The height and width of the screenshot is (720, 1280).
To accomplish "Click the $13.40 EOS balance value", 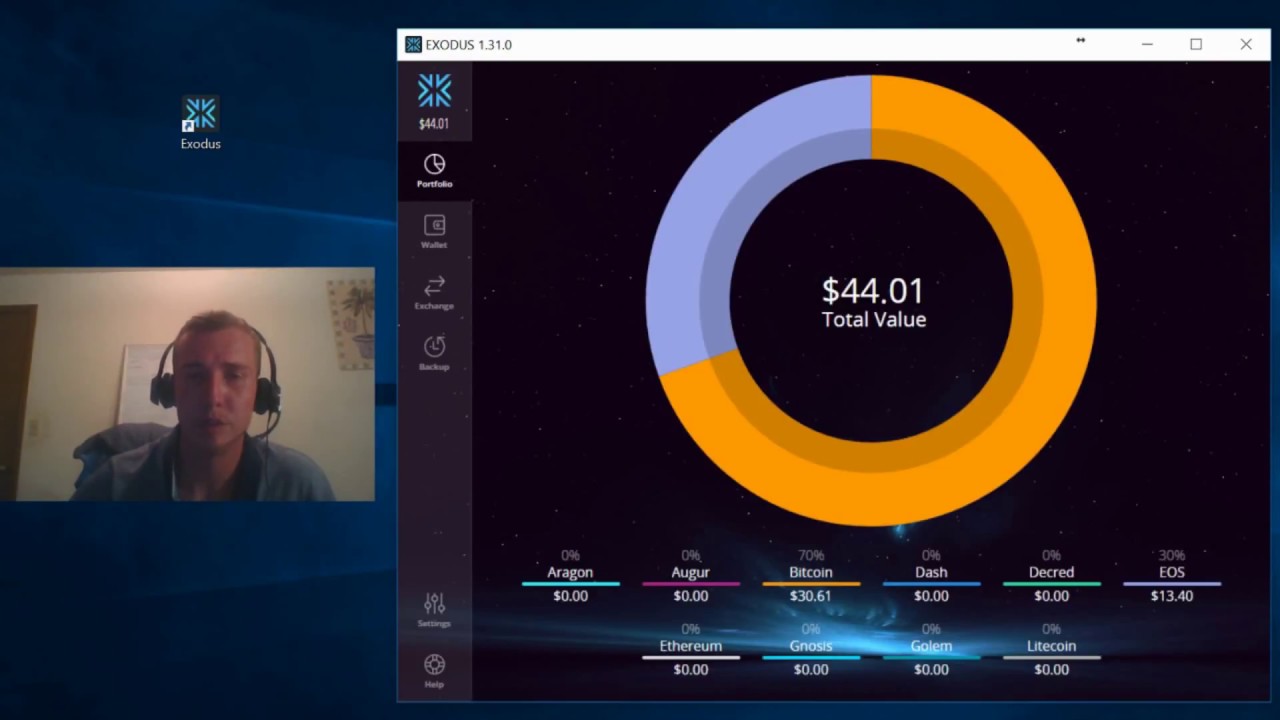I will click(x=1172, y=596).
